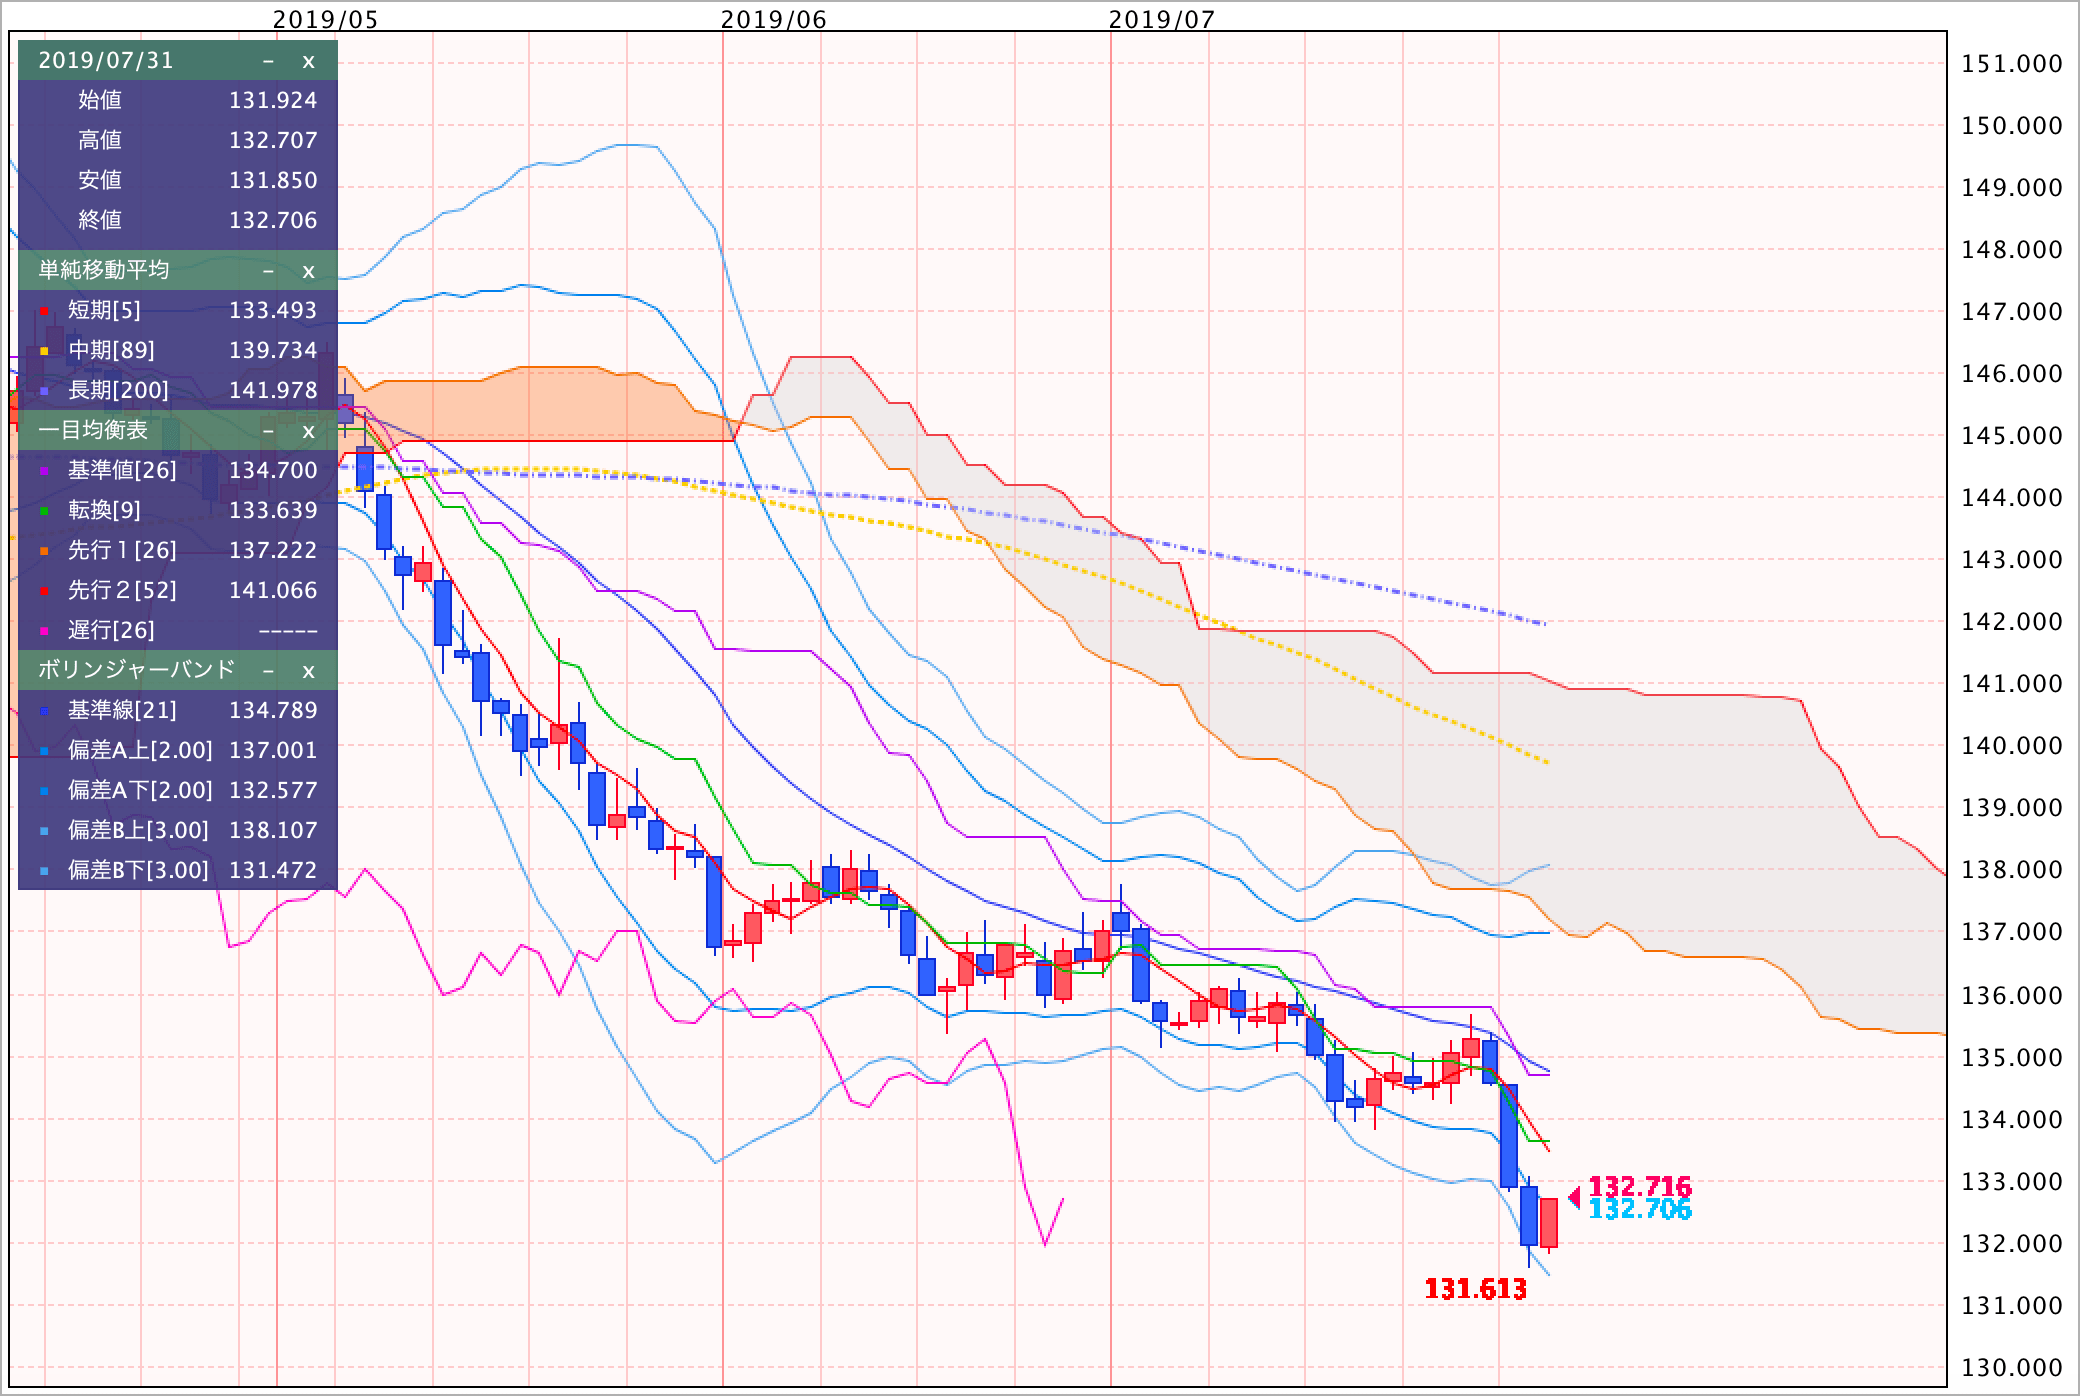The height and width of the screenshot is (1396, 2080).
Task: Click the 一目均衡表 panel header
Action: coord(178,430)
